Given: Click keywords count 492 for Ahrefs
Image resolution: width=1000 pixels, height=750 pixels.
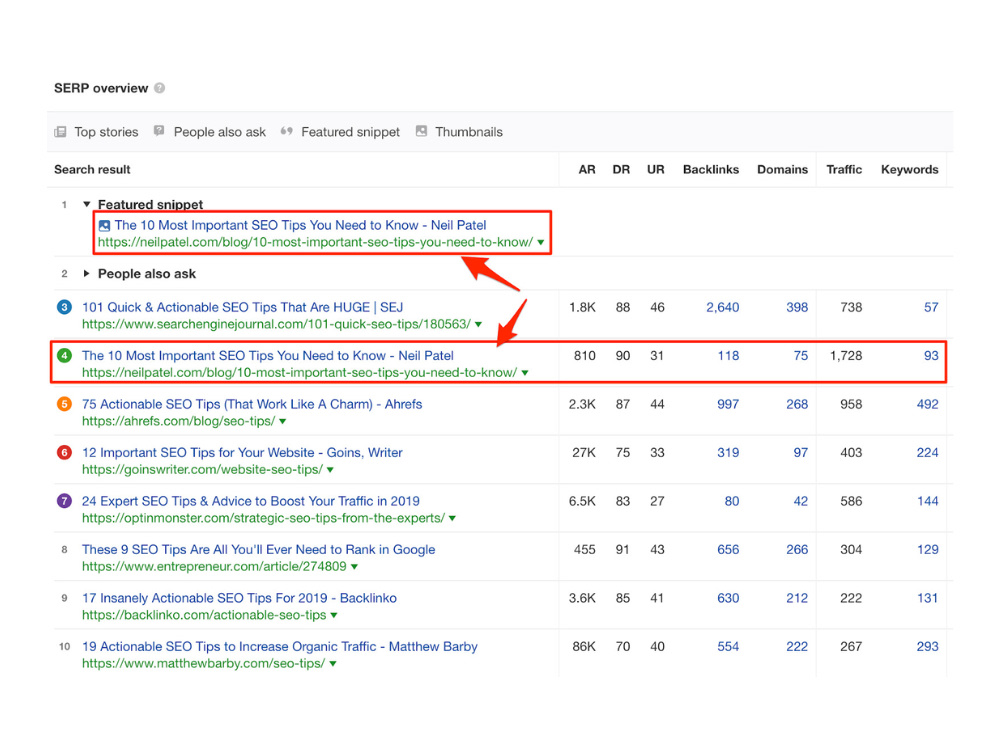Looking at the screenshot, I should (x=927, y=404).
